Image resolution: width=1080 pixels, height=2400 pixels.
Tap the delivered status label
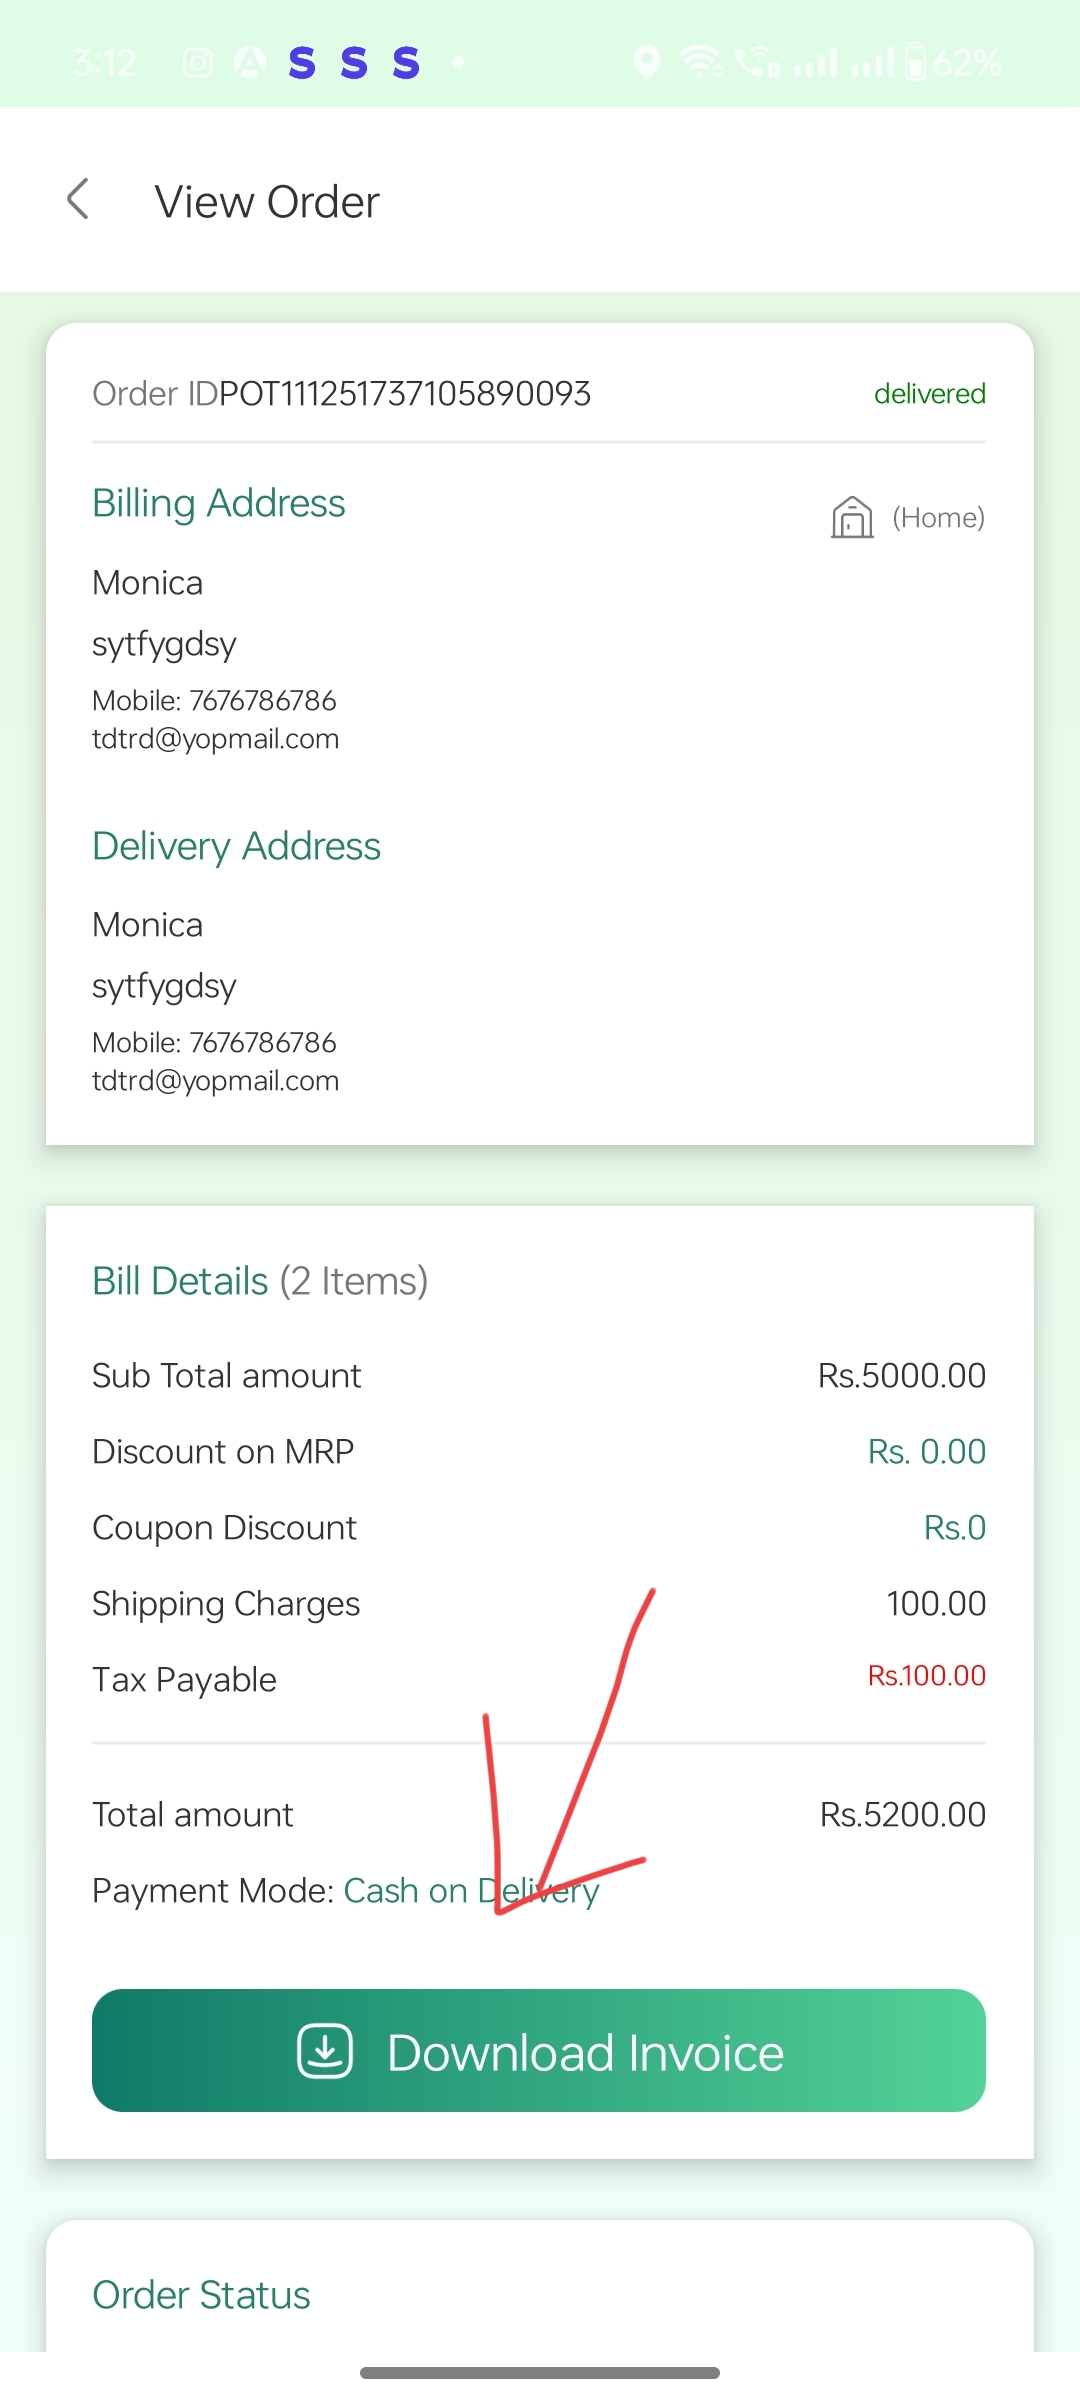pyautogui.click(x=930, y=394)
